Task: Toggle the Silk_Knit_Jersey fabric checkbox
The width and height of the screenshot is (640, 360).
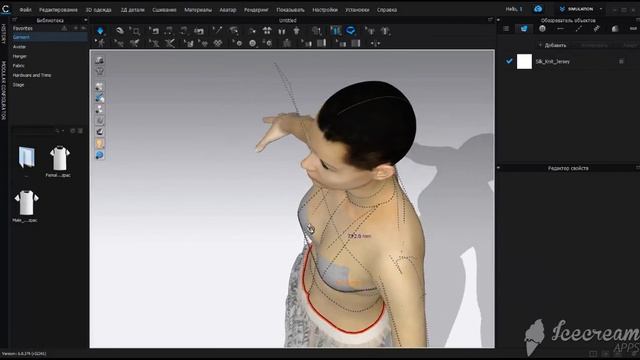Action: tap(509, 61)
